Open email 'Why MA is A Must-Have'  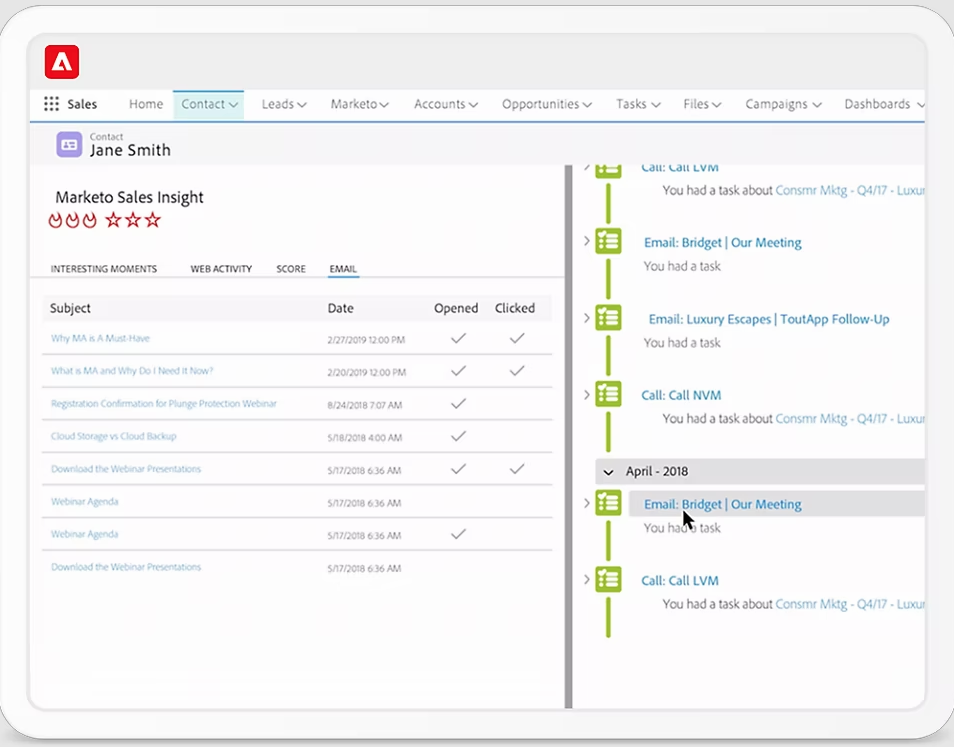(100, 338)
